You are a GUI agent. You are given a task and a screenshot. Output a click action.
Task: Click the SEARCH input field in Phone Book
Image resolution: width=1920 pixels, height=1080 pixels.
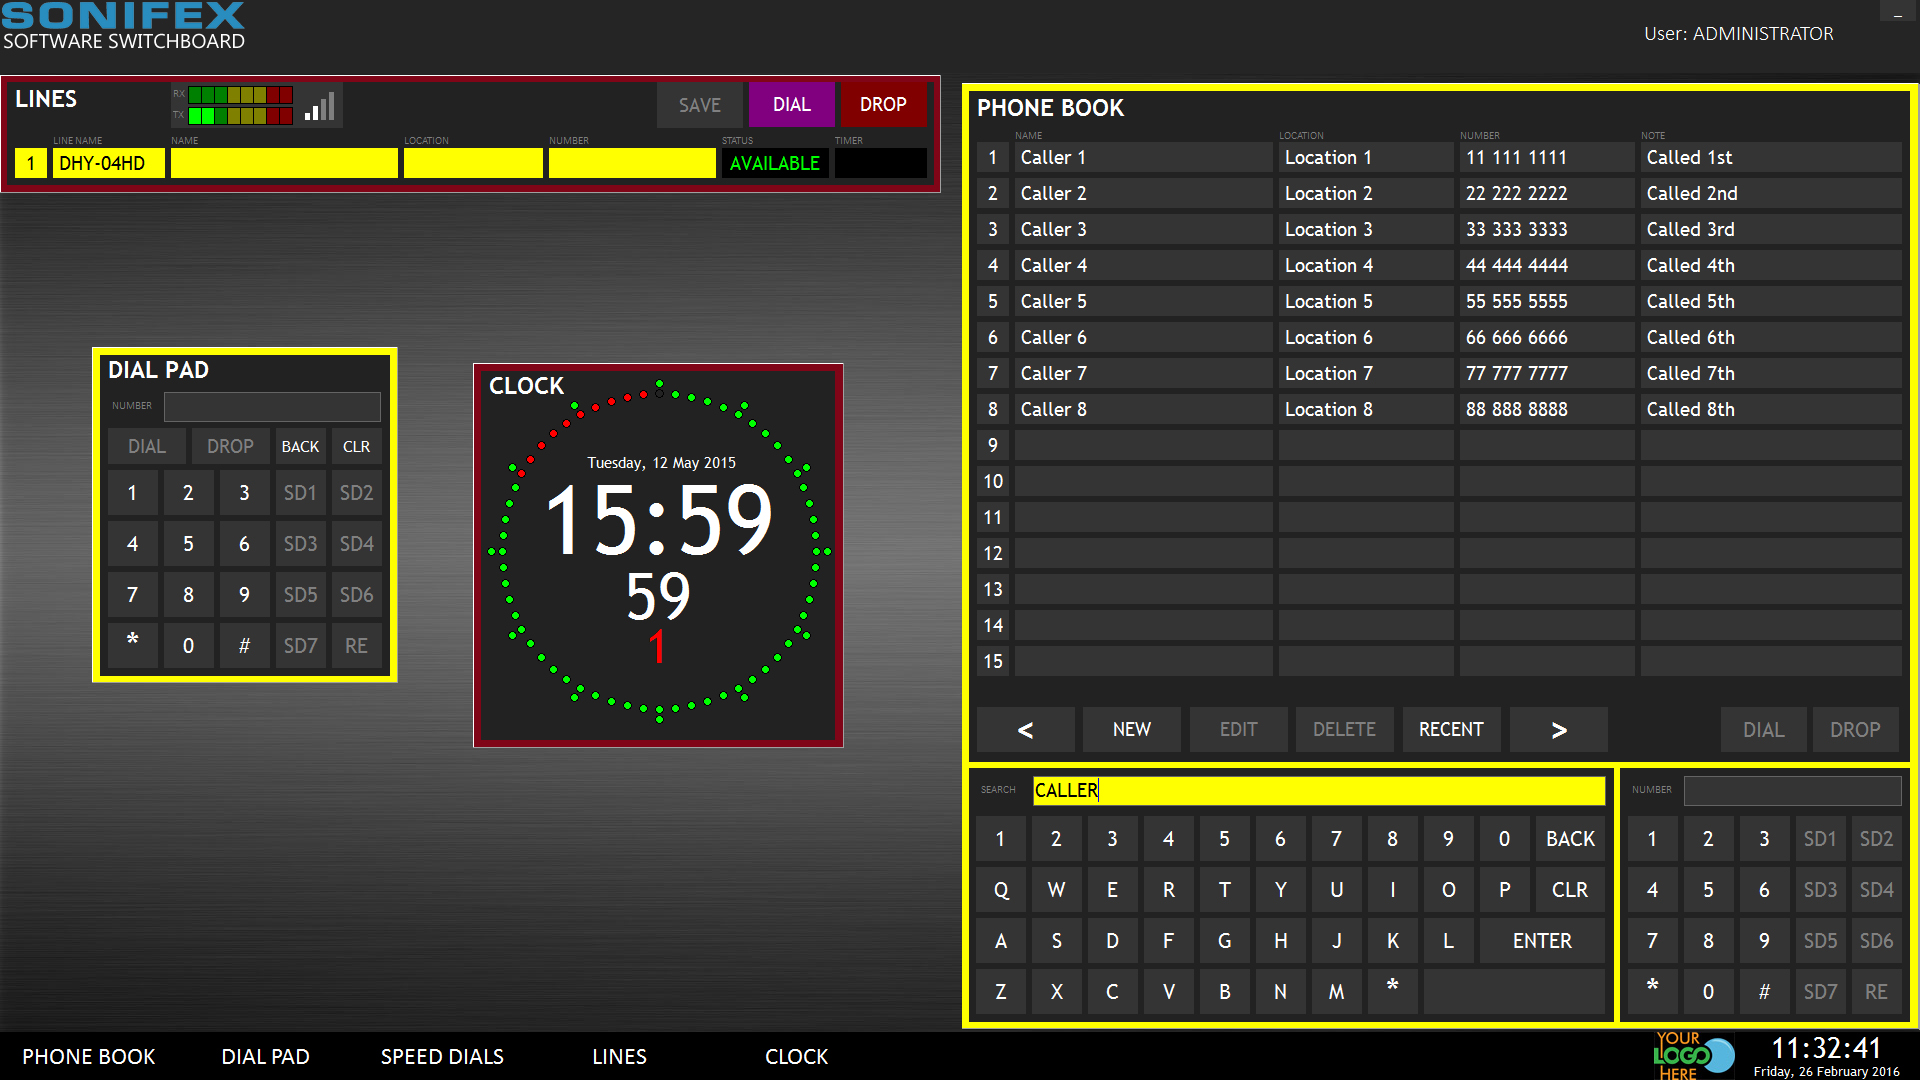(1316, 790)
